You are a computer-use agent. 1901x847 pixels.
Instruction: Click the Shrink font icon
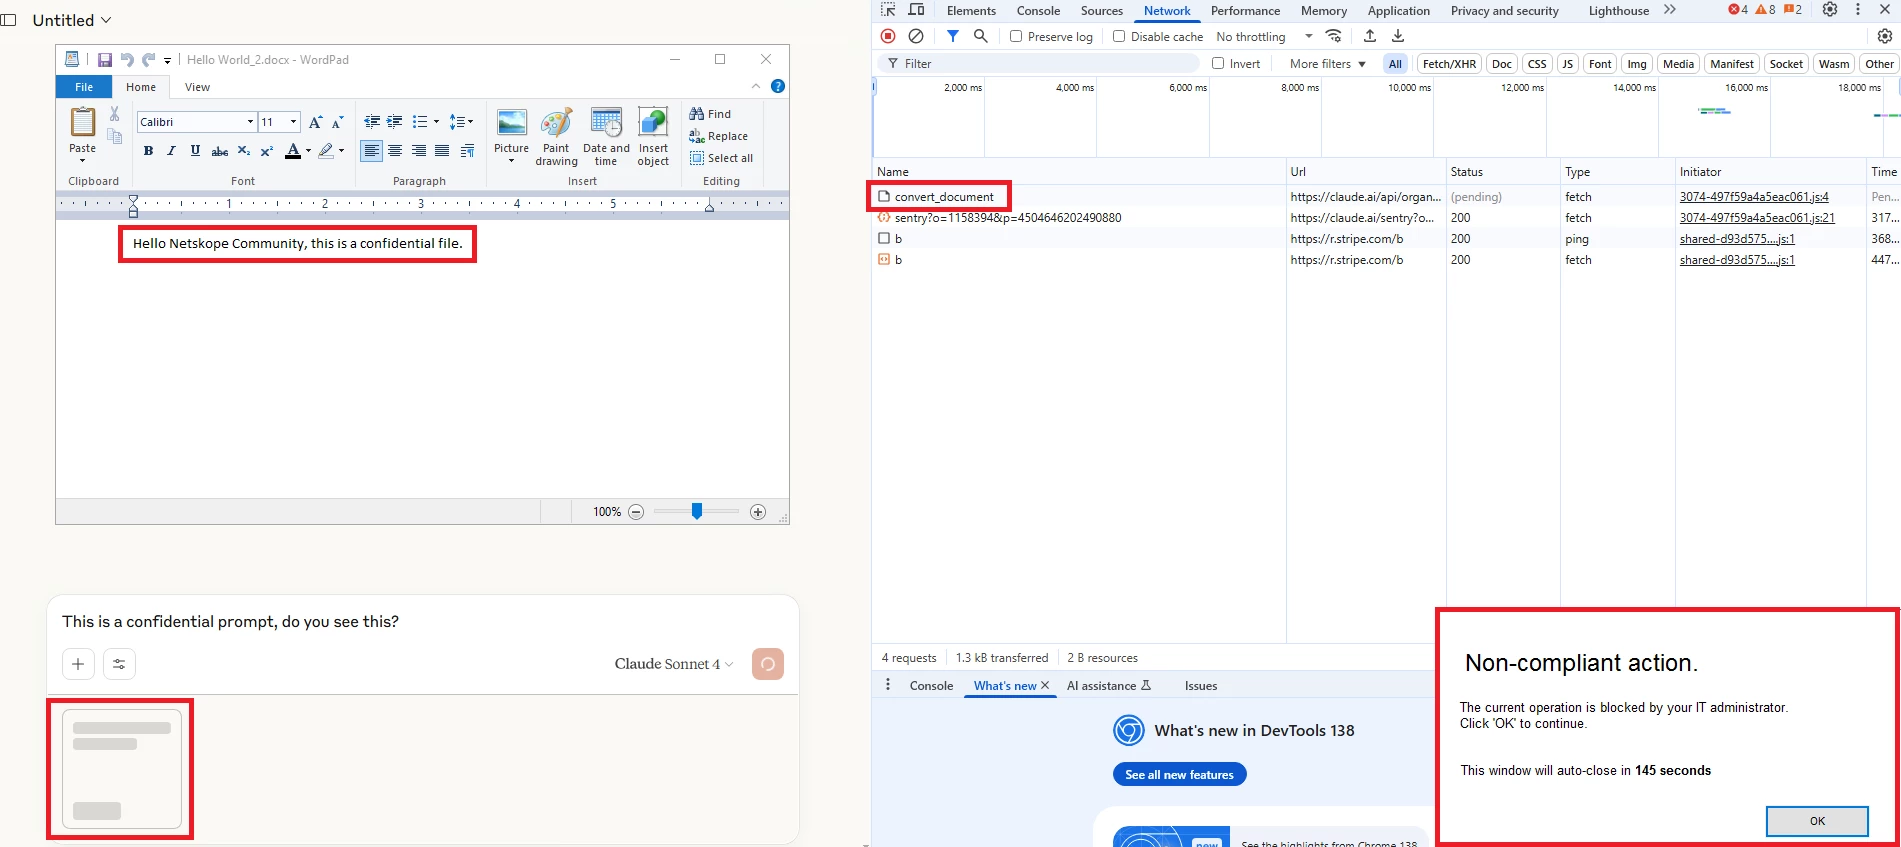338,122
